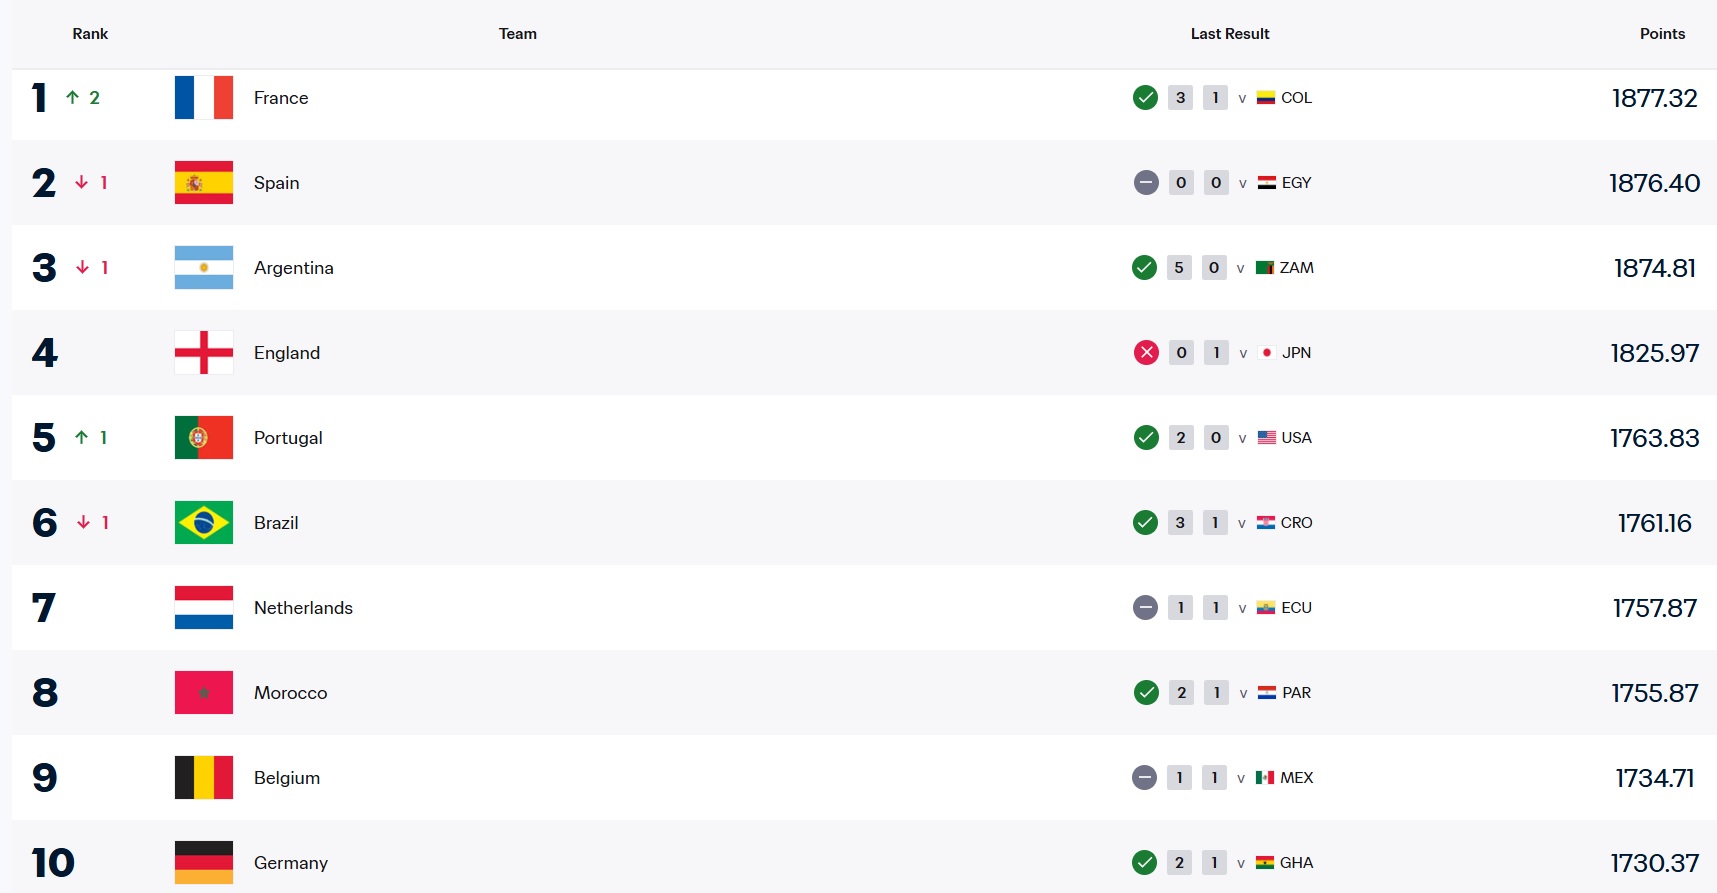Click the Brazil flag icon
Screen dimensions: 1717x893
pos(204,523)
